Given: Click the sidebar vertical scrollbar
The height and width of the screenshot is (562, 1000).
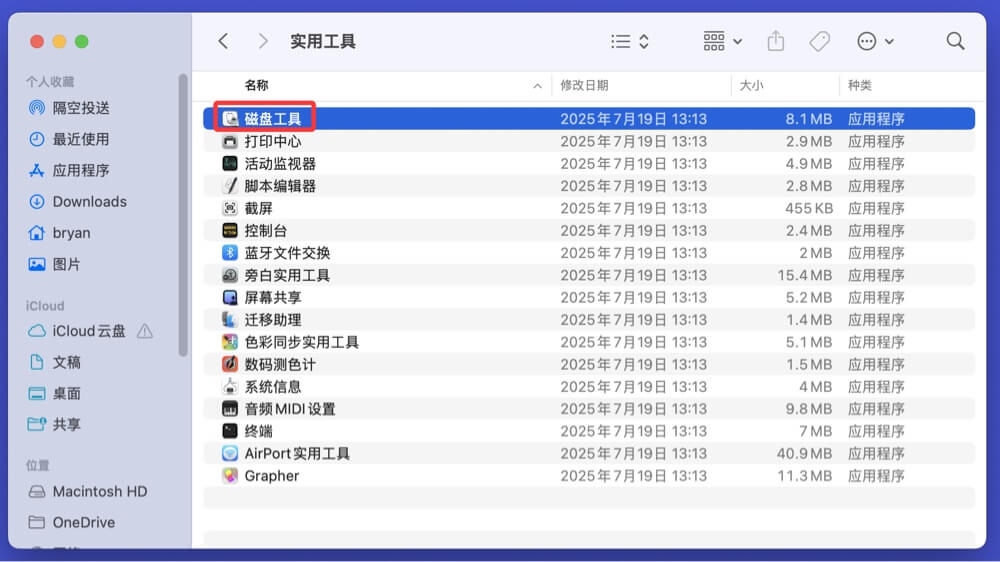Looking at the screenshot, I should point(183,215).
